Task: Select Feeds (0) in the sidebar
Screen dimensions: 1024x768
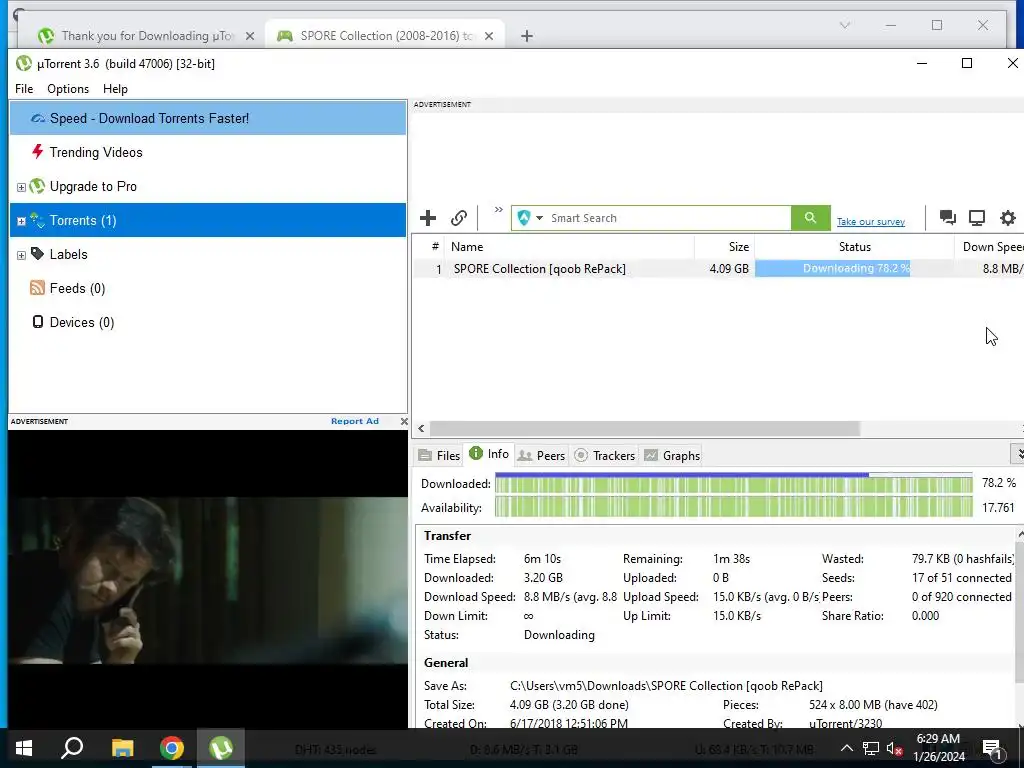Action: 208,288
